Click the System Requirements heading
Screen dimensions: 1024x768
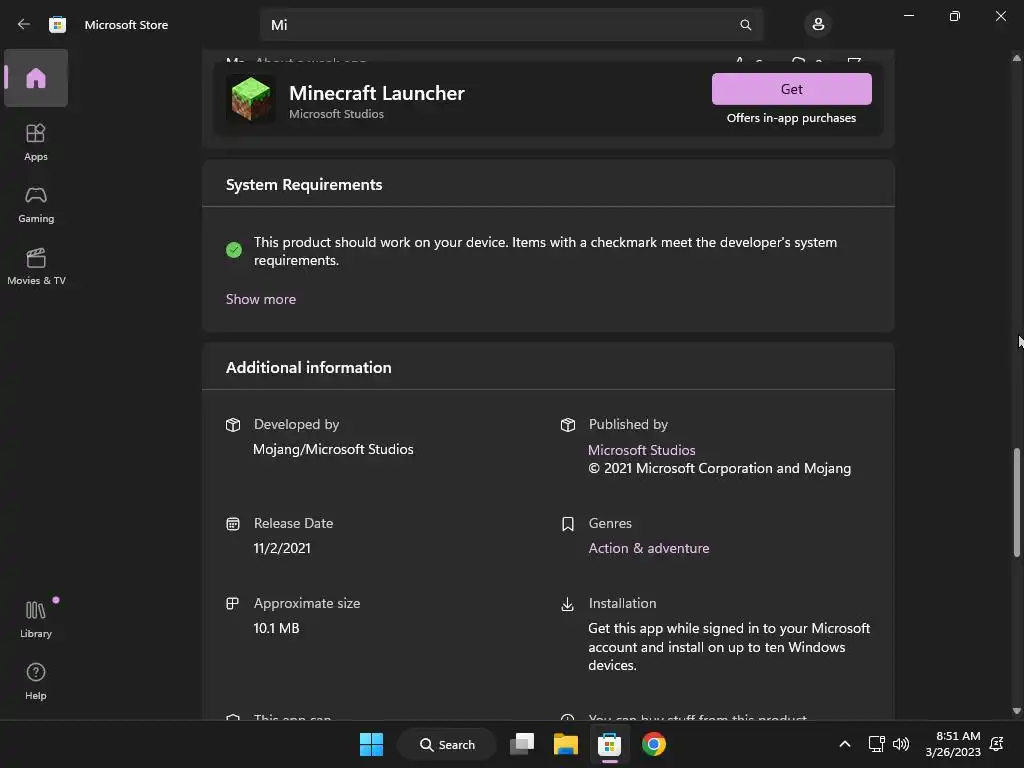(304, 185)
